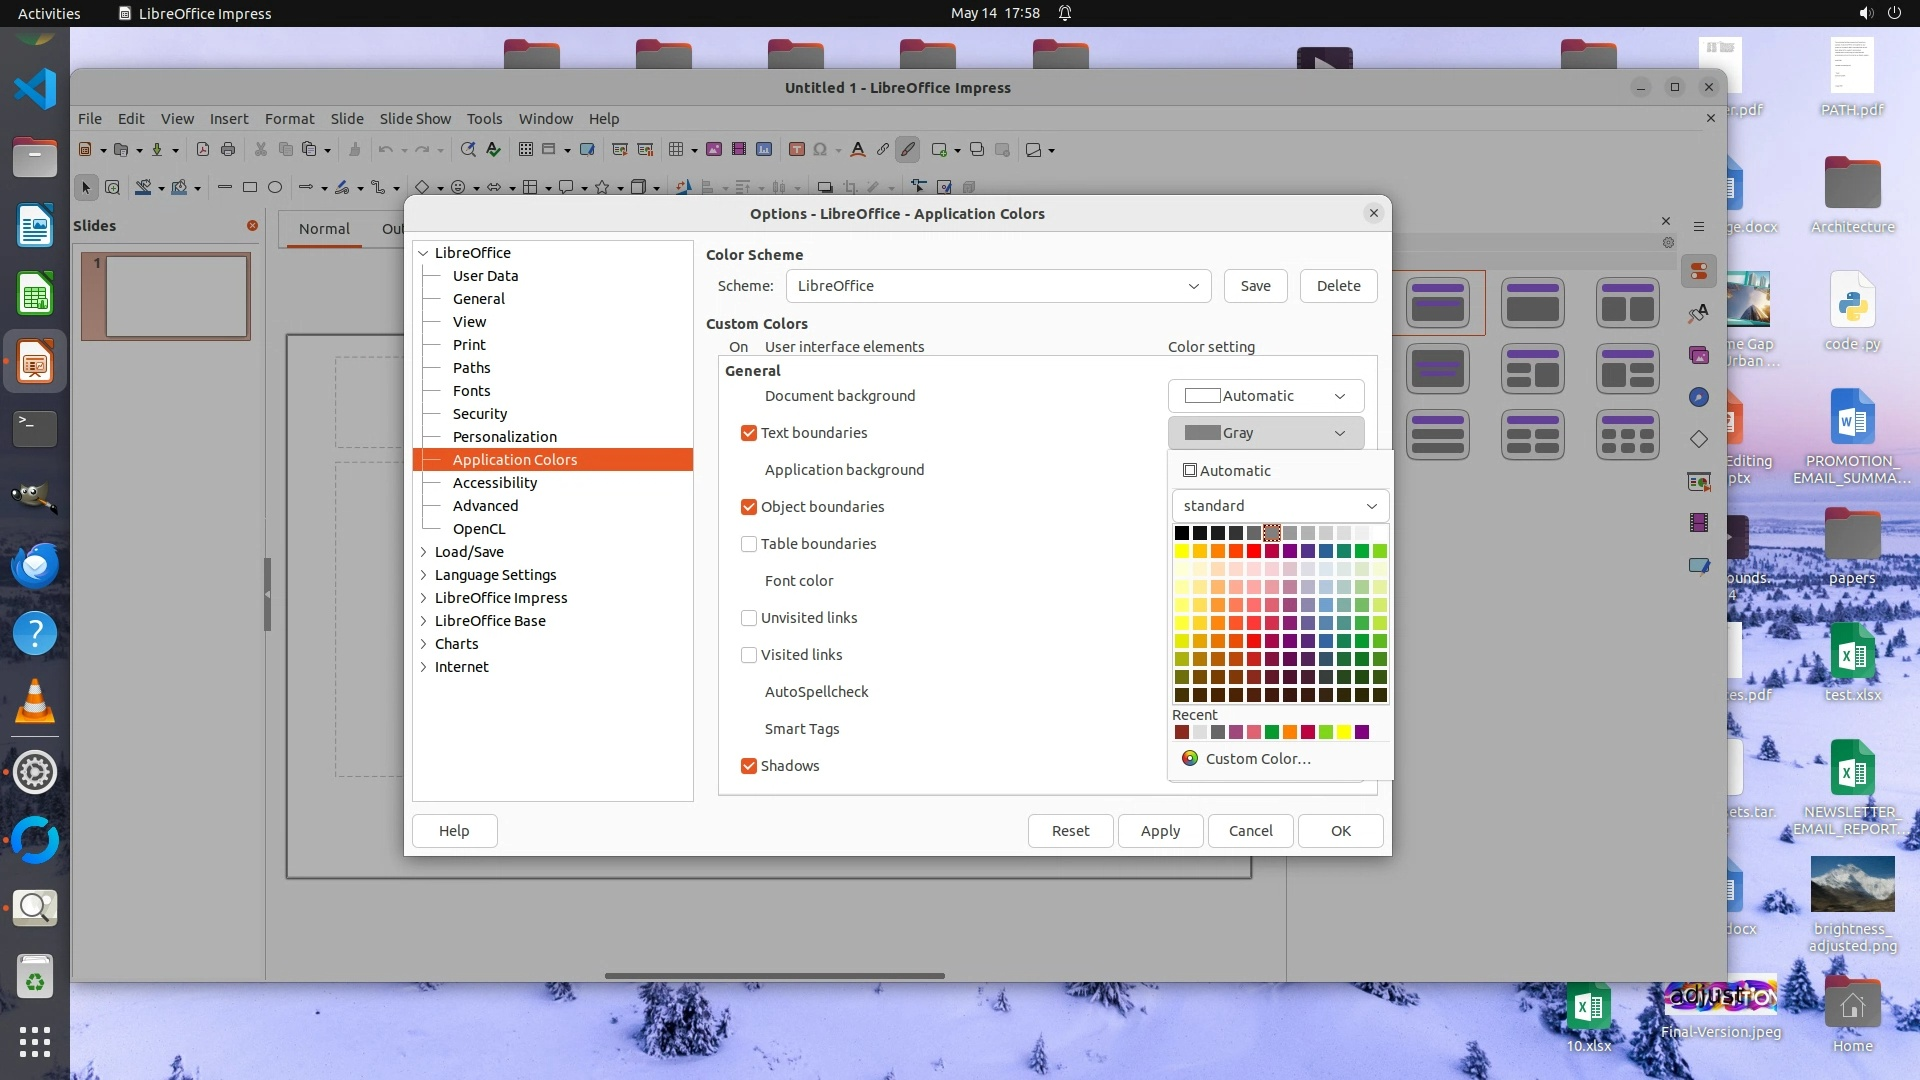
Task: Click the Print toolbar icon
Action: [228, 150]
